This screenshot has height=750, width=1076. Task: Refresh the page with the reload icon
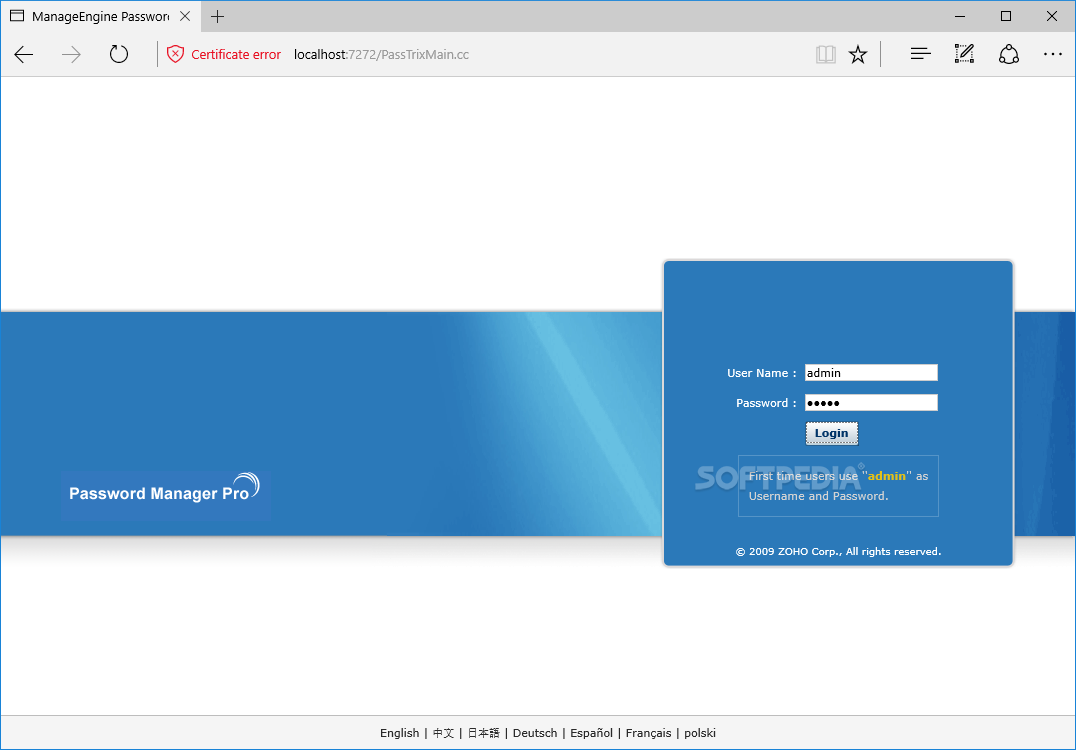119,54
